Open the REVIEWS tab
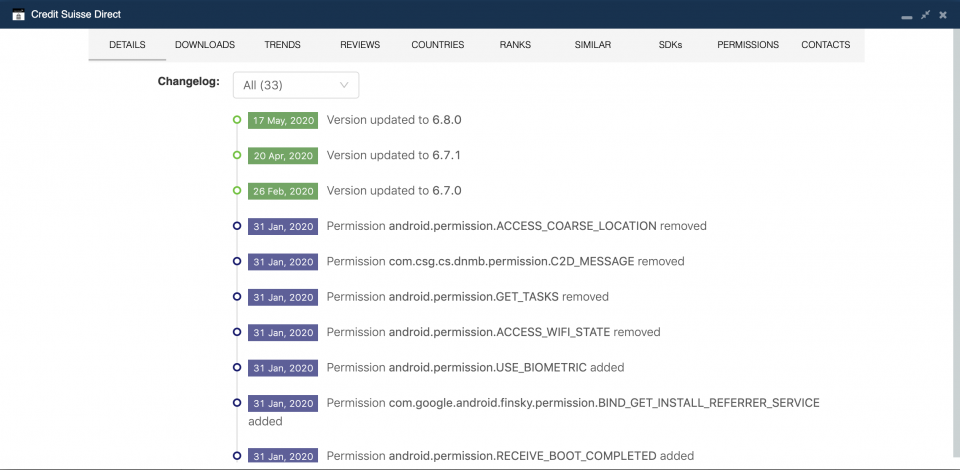Viewport: 960px width, 470px height. tap(360, 45)
